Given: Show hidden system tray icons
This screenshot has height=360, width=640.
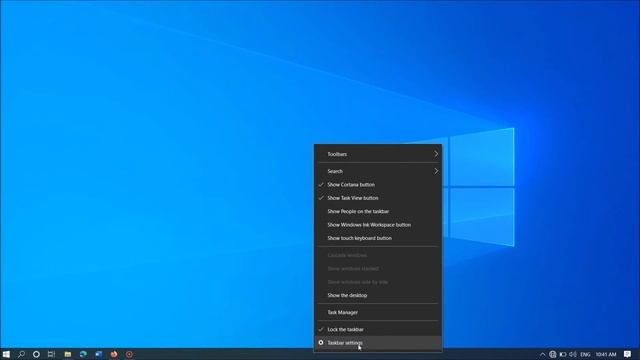Looking at the screenshot, I should point(542,354).
